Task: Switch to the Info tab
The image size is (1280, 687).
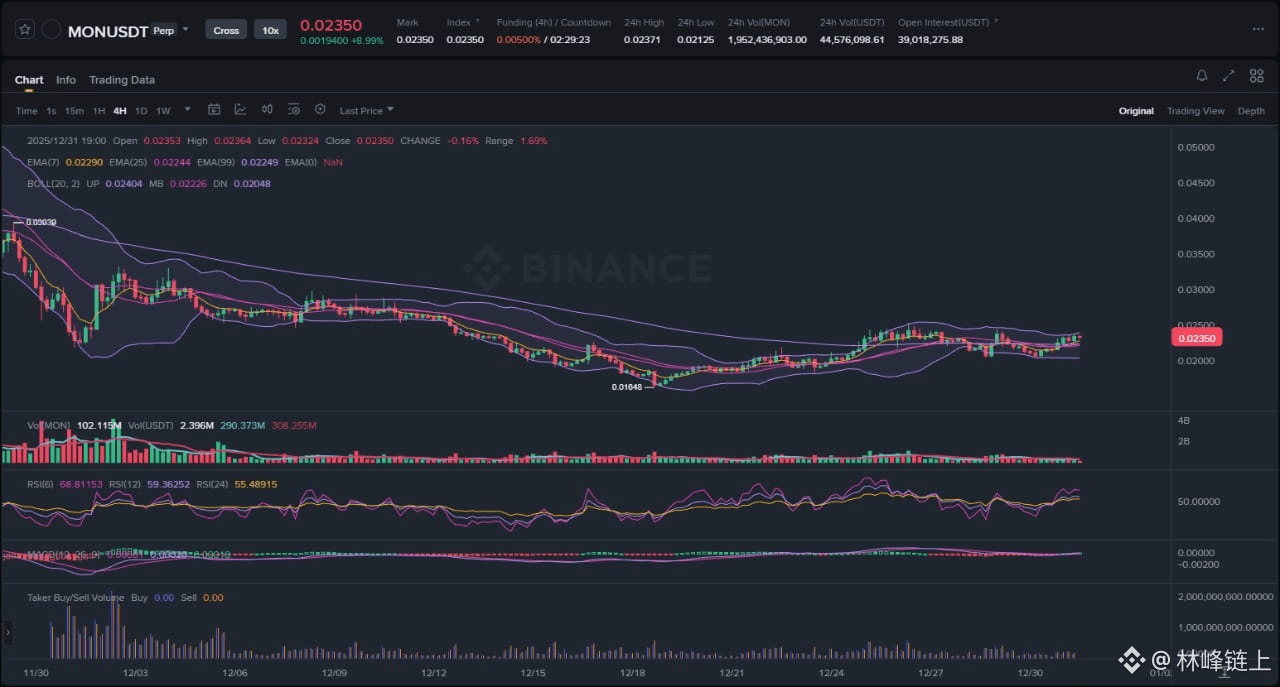Action: (x=66, y=80)
